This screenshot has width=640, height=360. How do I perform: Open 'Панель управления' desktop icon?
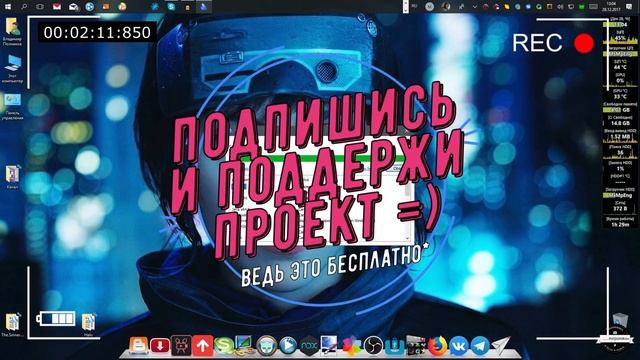12,106
